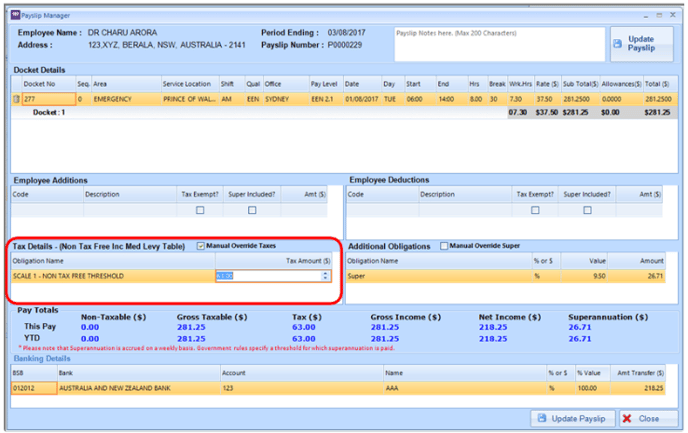Select the EEN 2.1 pay level cell
The image size is (688, 433).
point(326,99)
